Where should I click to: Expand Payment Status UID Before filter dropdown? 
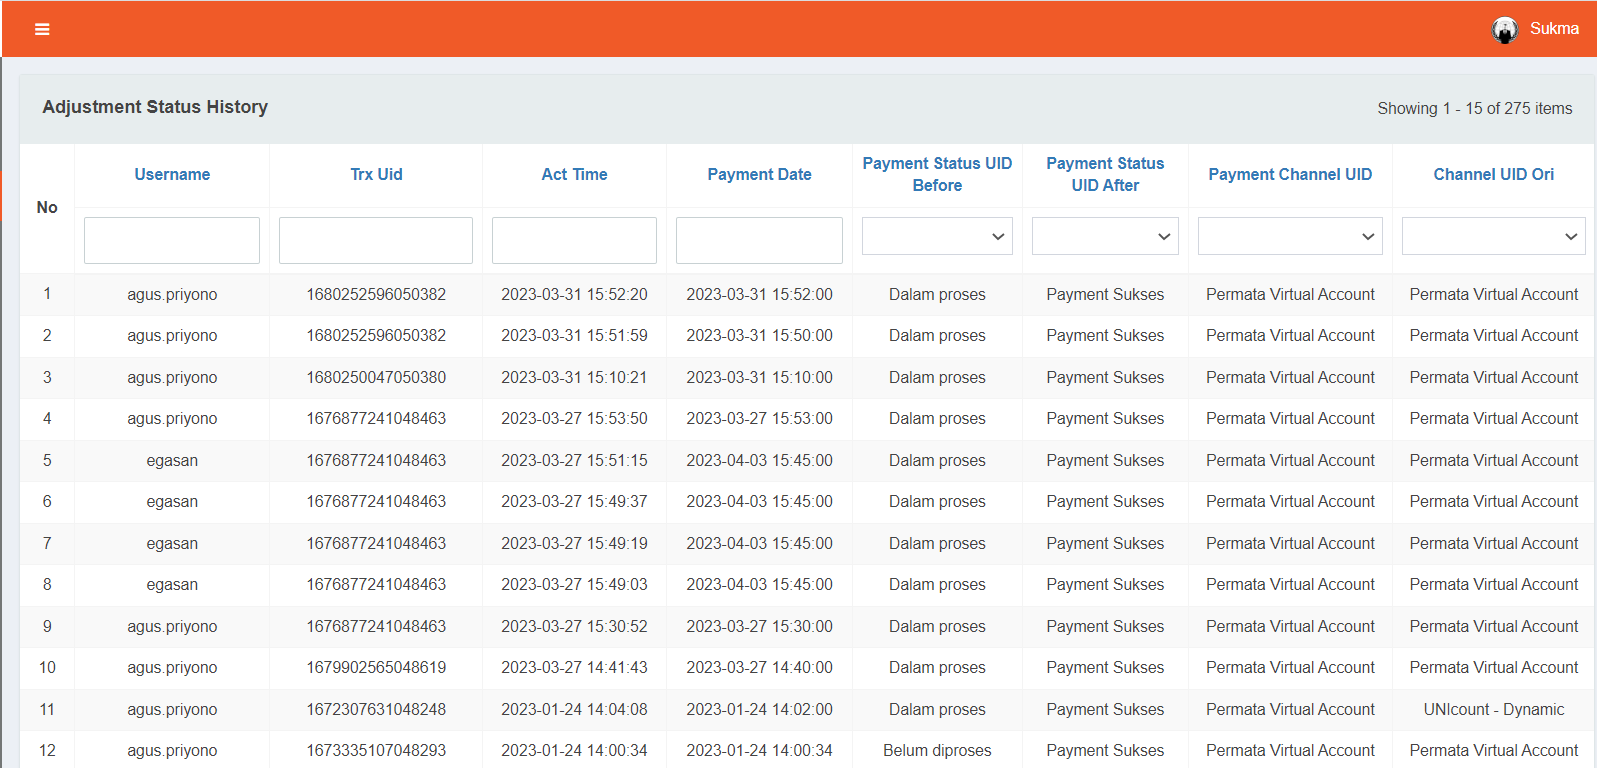pos(937,237)
